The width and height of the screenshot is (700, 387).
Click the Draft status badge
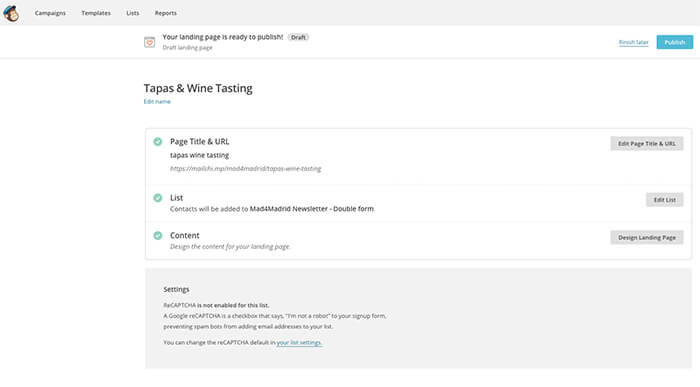click(298, 37)
